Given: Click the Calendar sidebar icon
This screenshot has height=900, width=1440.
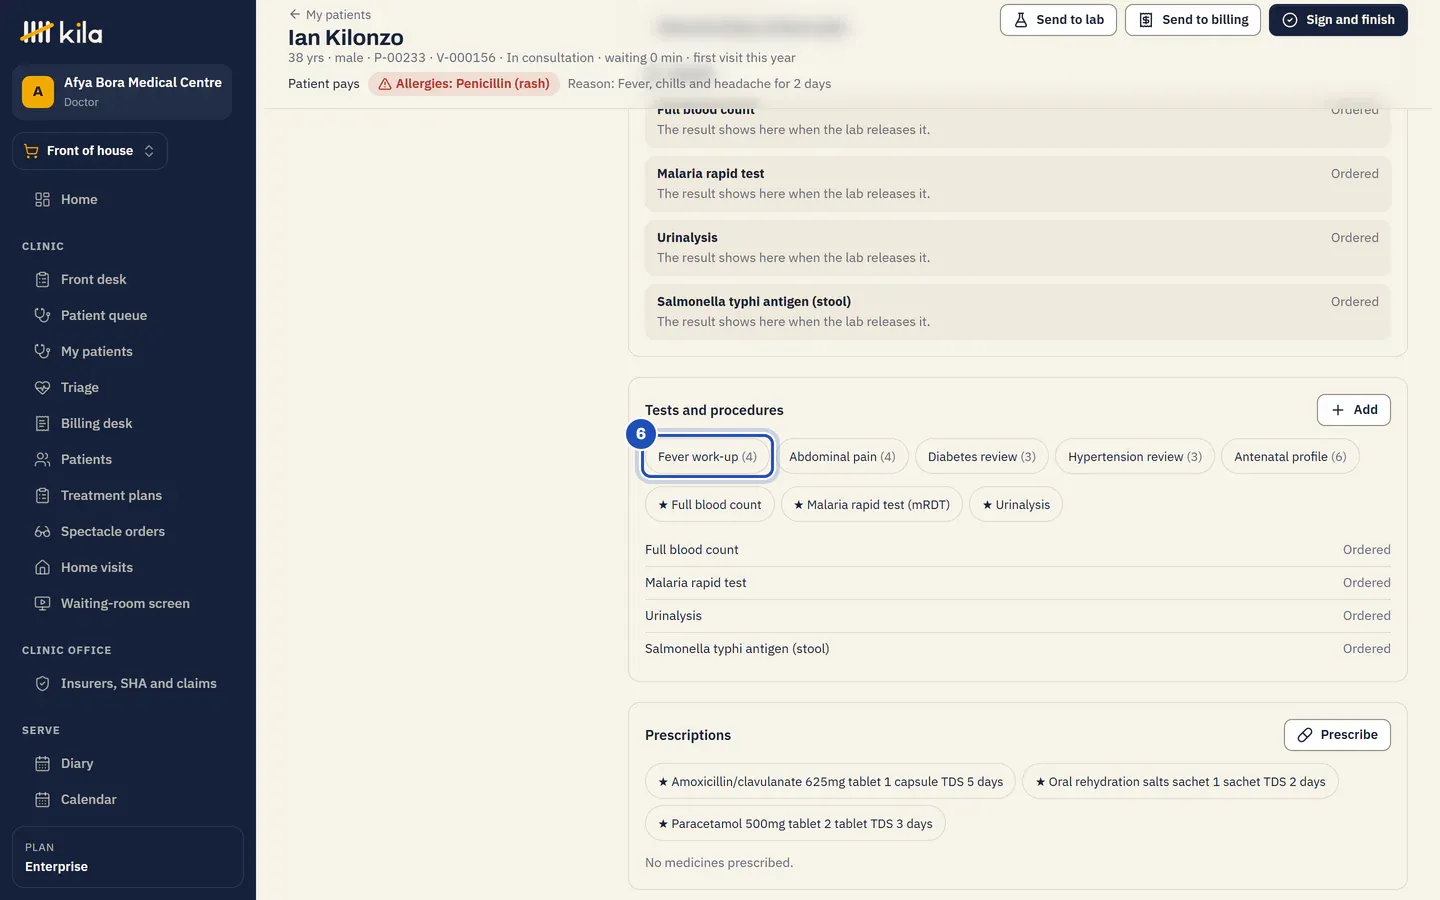Looking at the screenshot, I should [42, 799].
